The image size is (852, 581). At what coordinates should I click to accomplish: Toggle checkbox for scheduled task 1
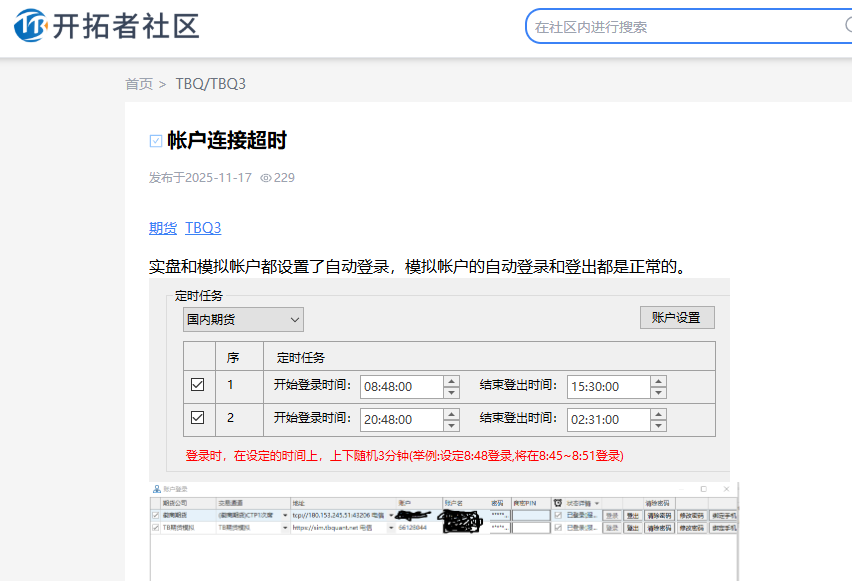198,385
